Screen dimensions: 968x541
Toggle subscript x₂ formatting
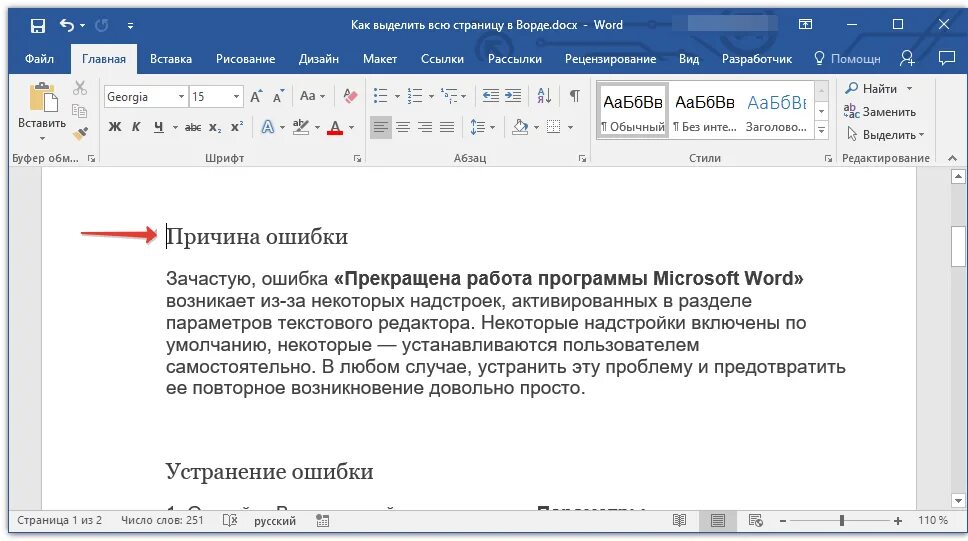pyautogui.click(x=214, y=127)
